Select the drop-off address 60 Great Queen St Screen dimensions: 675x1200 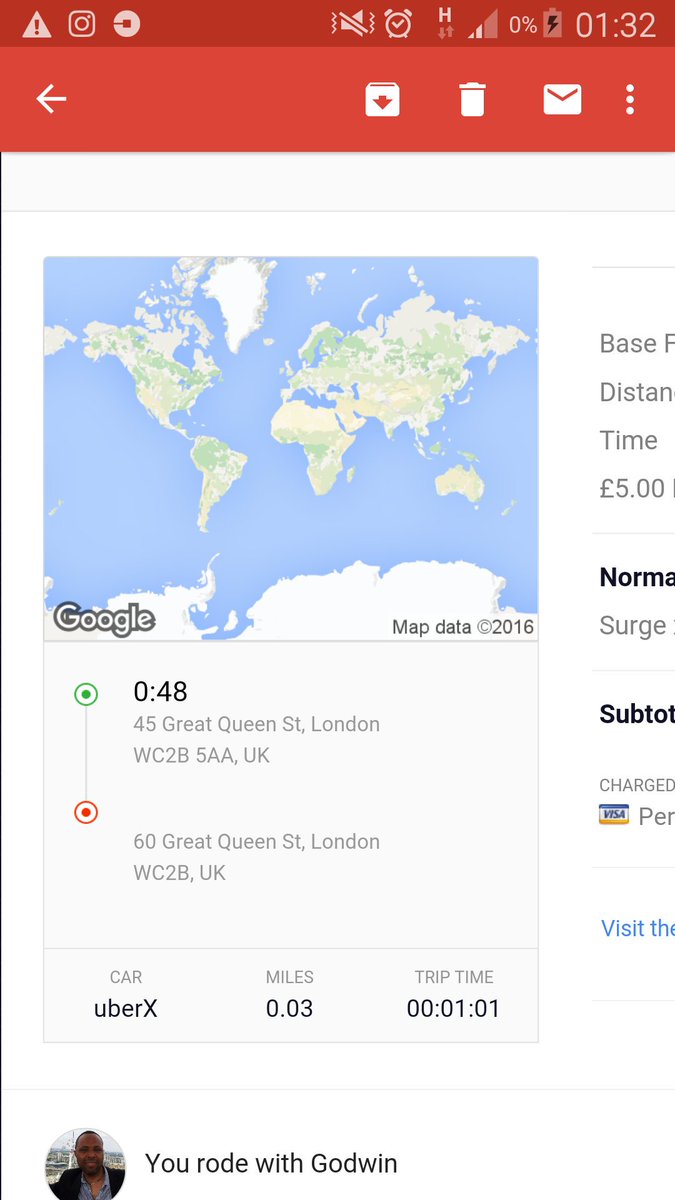(256, 857)
